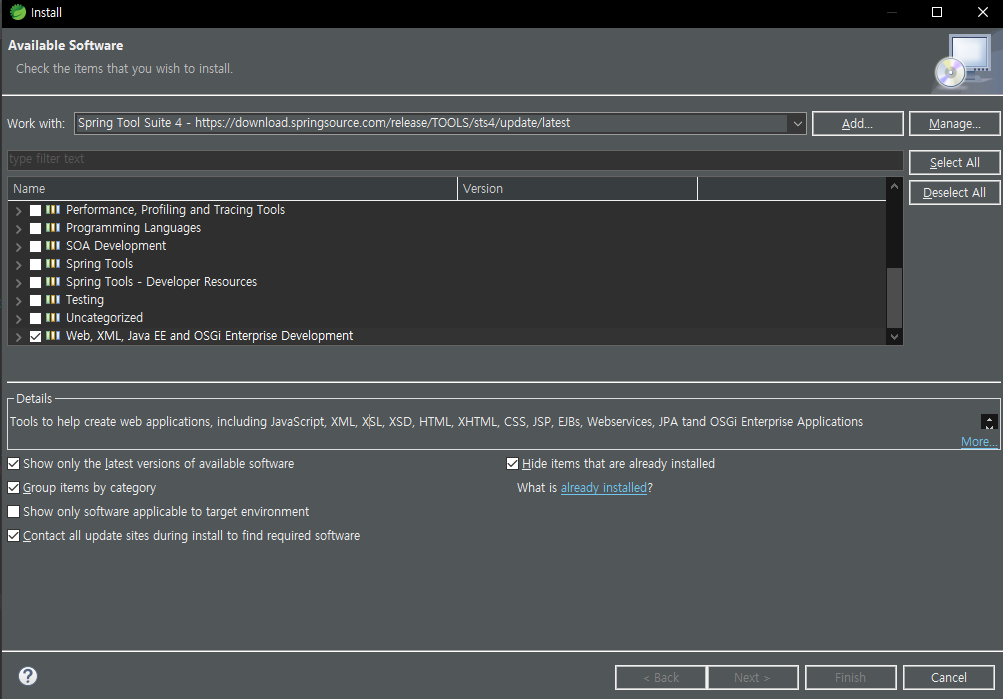Maximize the Install dialog window
Screen dimensions: 1003x699
coord(936,12)
